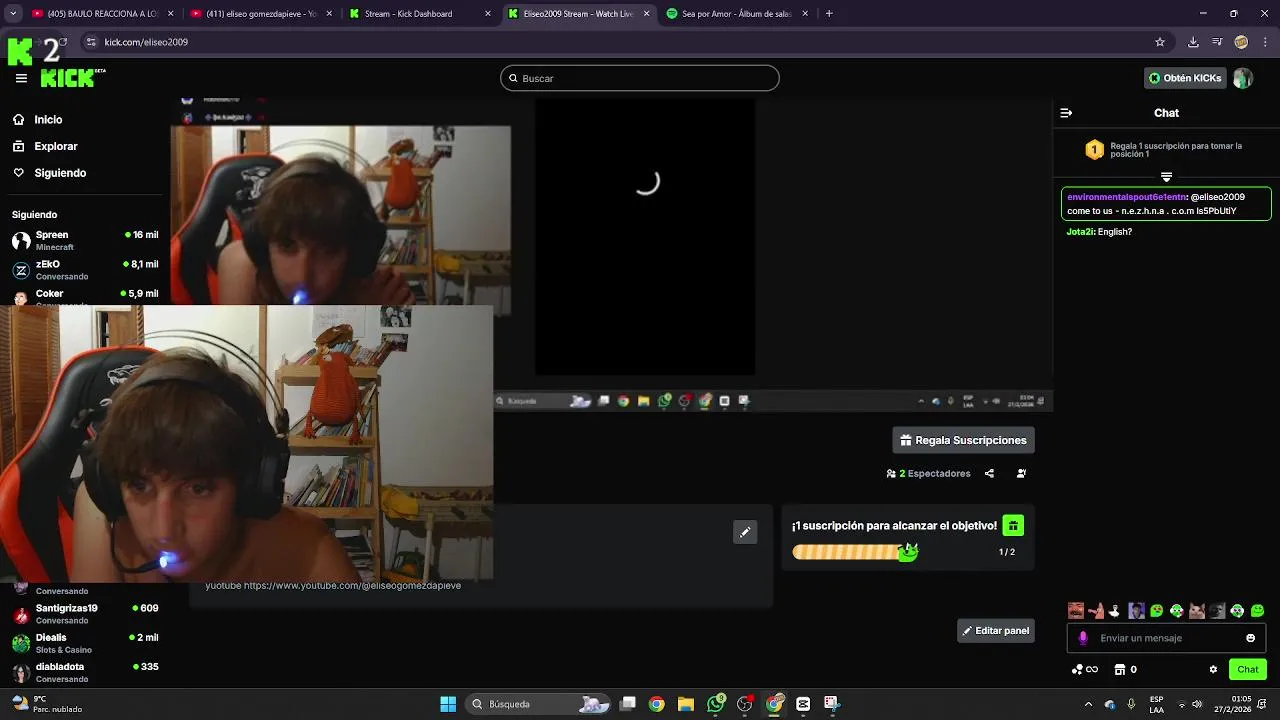This screenshot has width=1280, height=720.
Task: Open the user profile avatar menu
Action: [1242, 78]
